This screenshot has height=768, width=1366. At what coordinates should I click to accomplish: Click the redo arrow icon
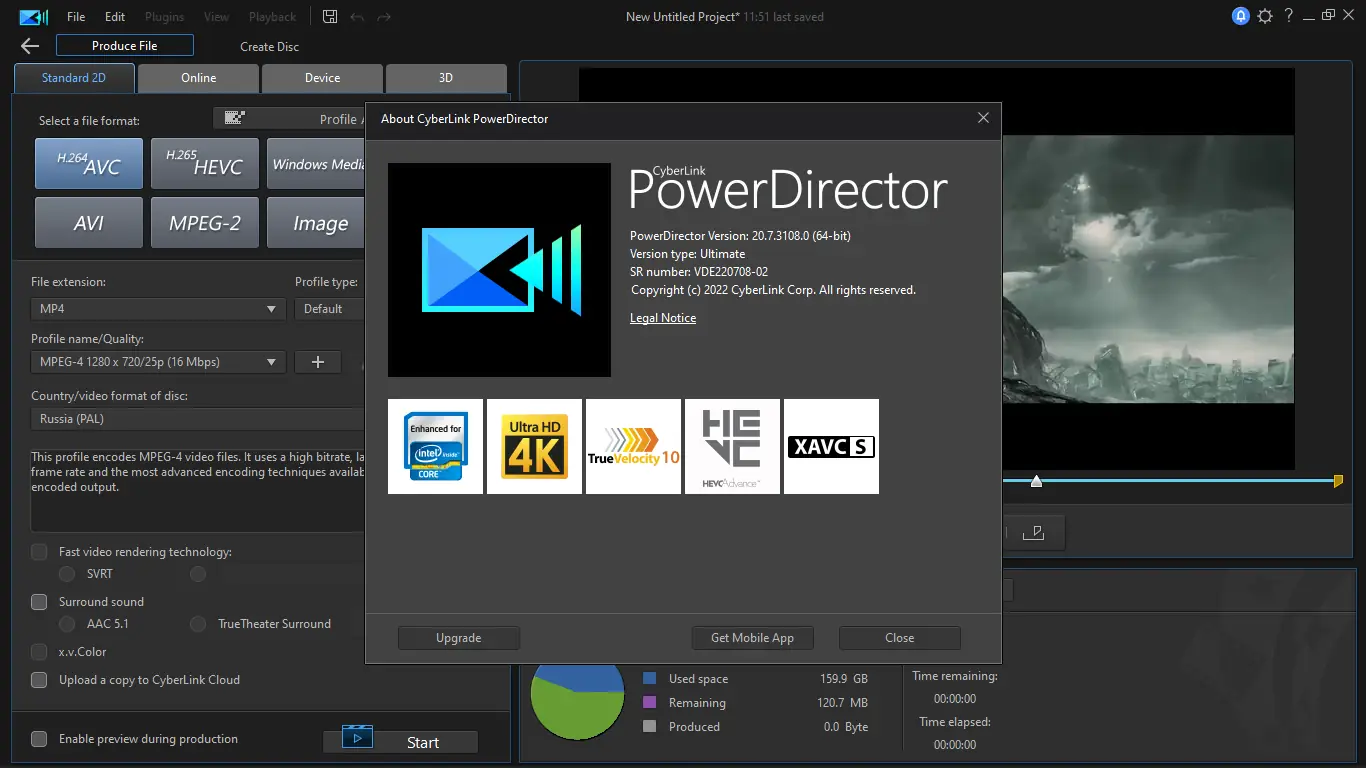tap(384, 17)
